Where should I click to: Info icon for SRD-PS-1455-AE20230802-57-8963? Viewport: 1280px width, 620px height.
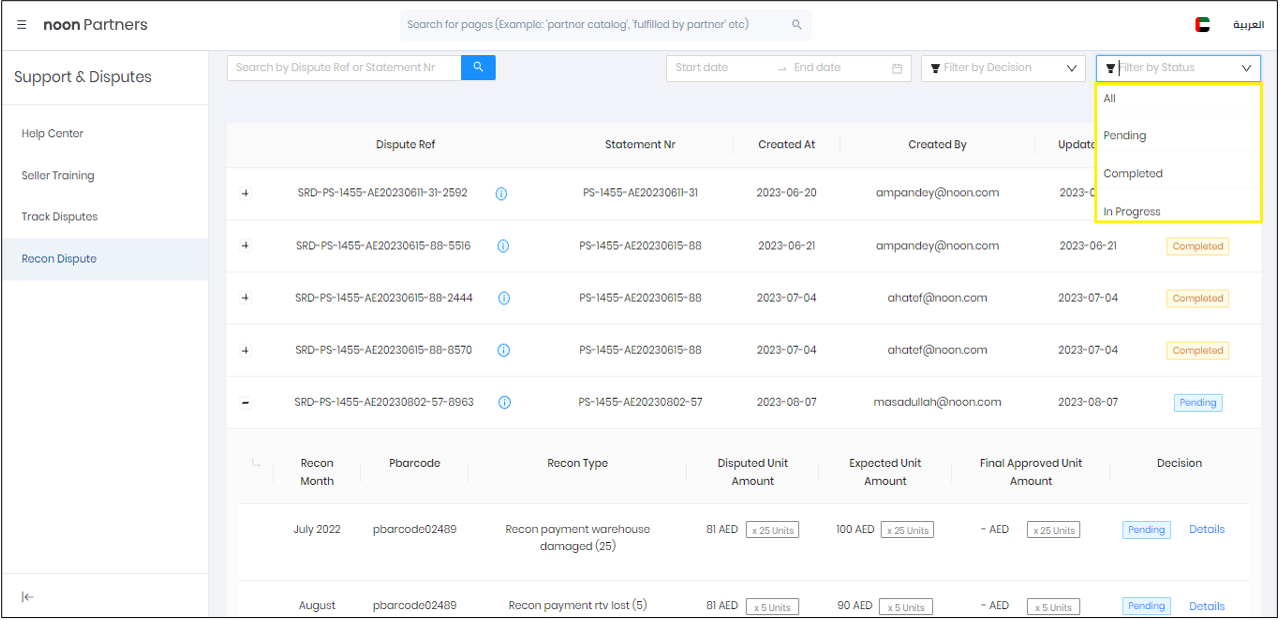click(504, 402)
